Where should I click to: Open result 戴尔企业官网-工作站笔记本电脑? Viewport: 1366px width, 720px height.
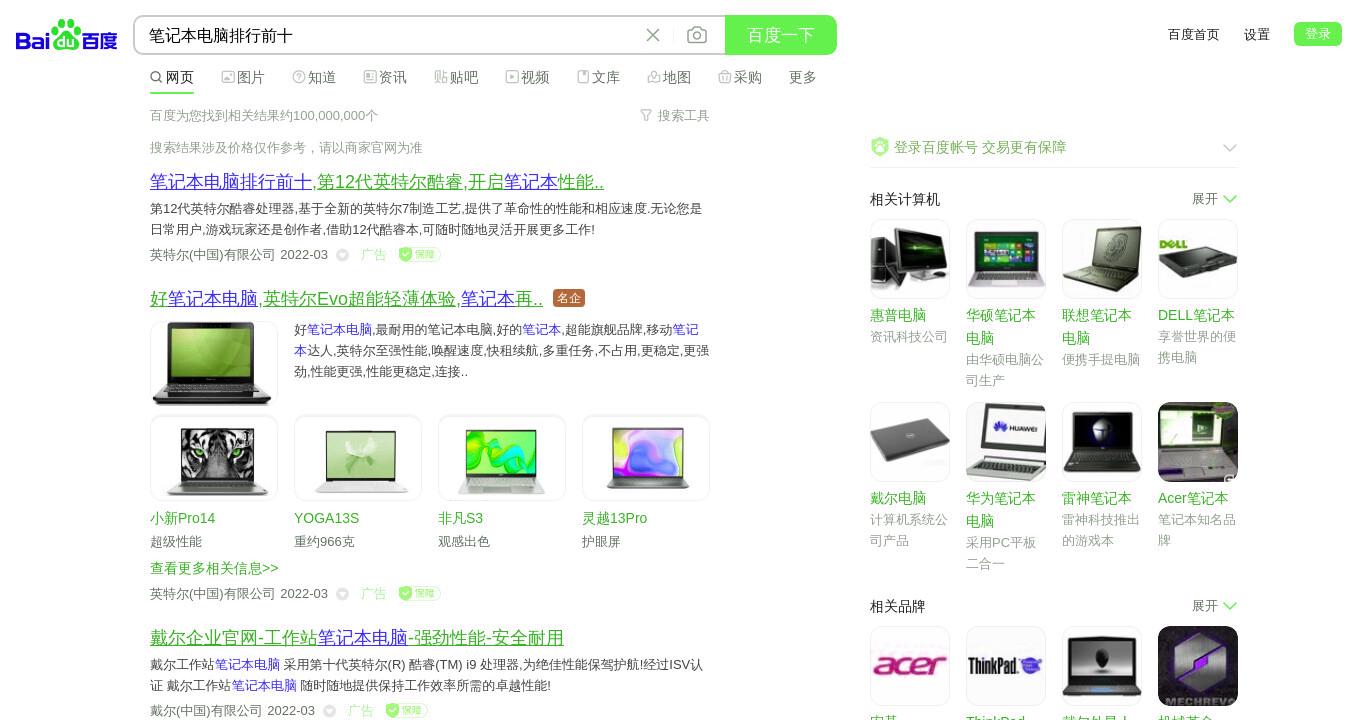coord(357,637)
